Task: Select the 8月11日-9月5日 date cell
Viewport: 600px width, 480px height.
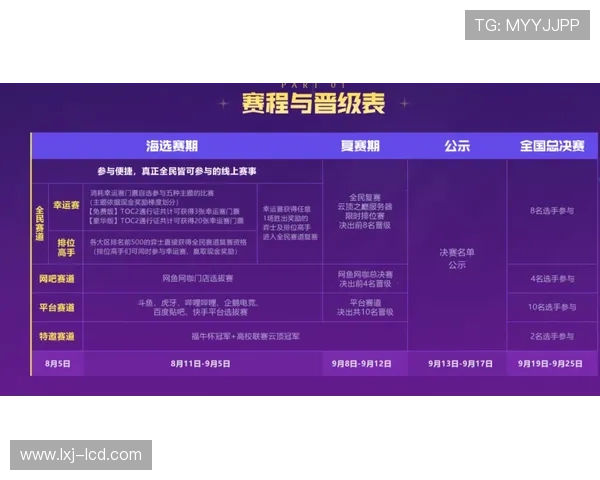Action: point(200,364)
